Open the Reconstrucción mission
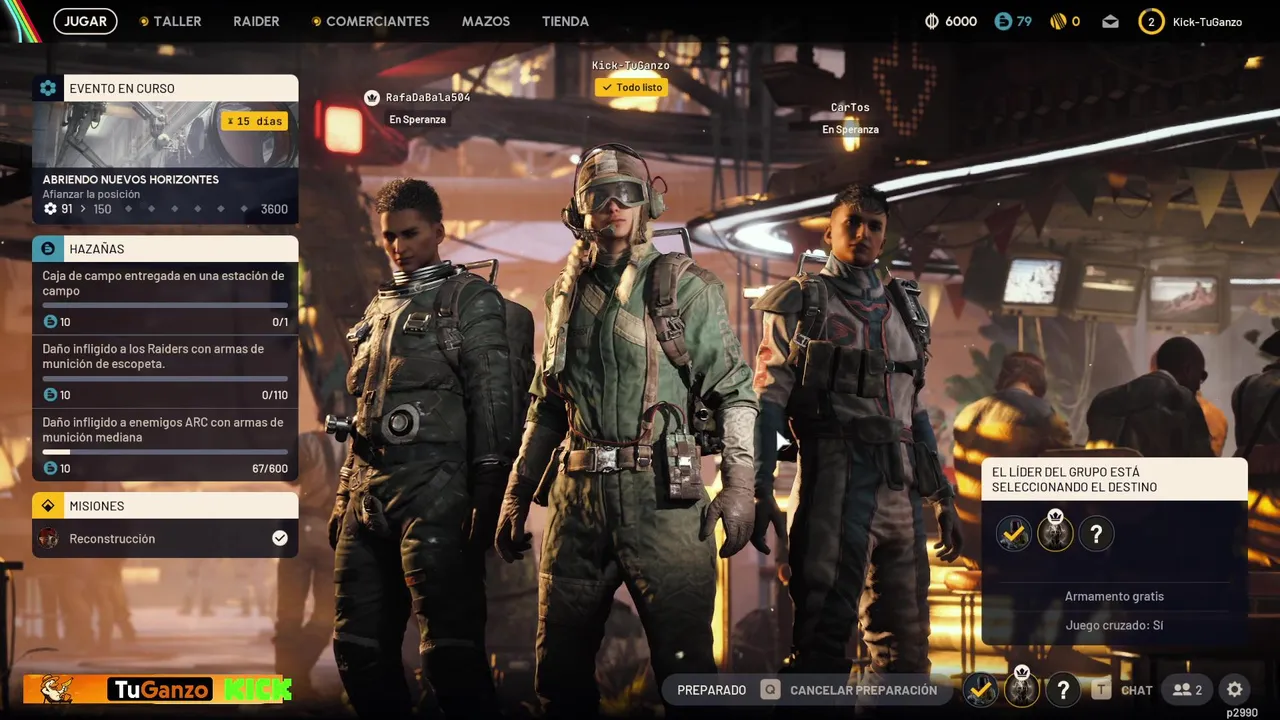 (x=165, y=538)
